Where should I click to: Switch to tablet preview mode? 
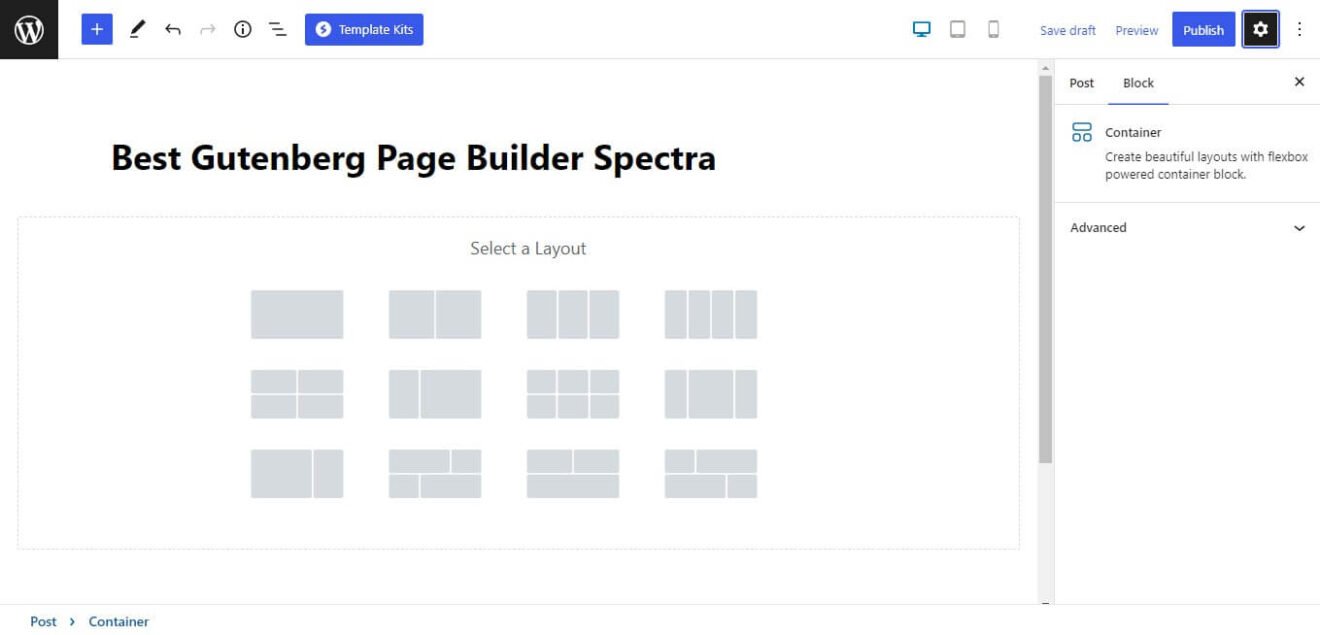click(x=957, y=30)
